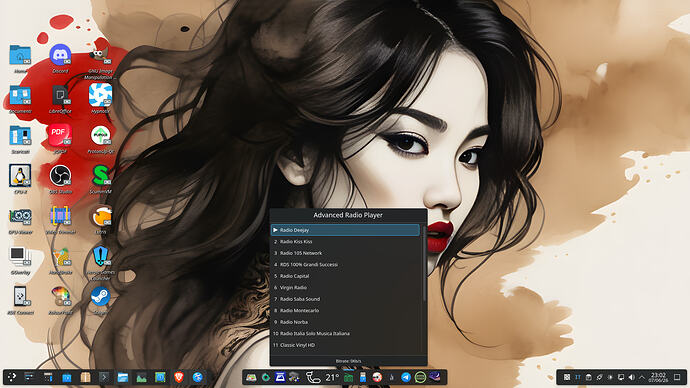
Task: Select Radio Capital station
Action: coord(345,276)
